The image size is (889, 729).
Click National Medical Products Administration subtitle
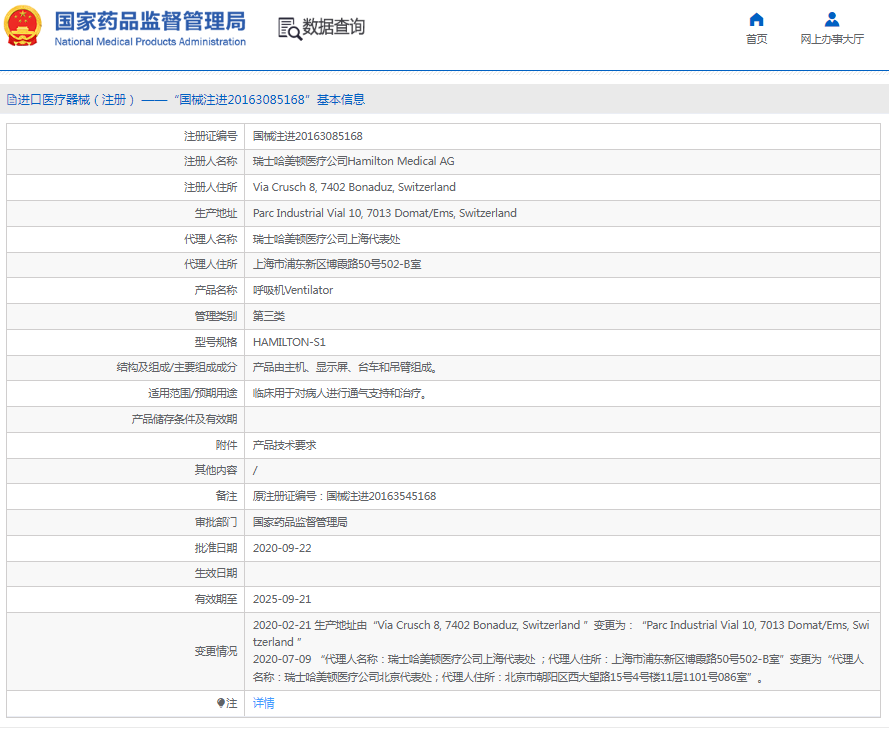pyautogui.click(x=150, y=42)
